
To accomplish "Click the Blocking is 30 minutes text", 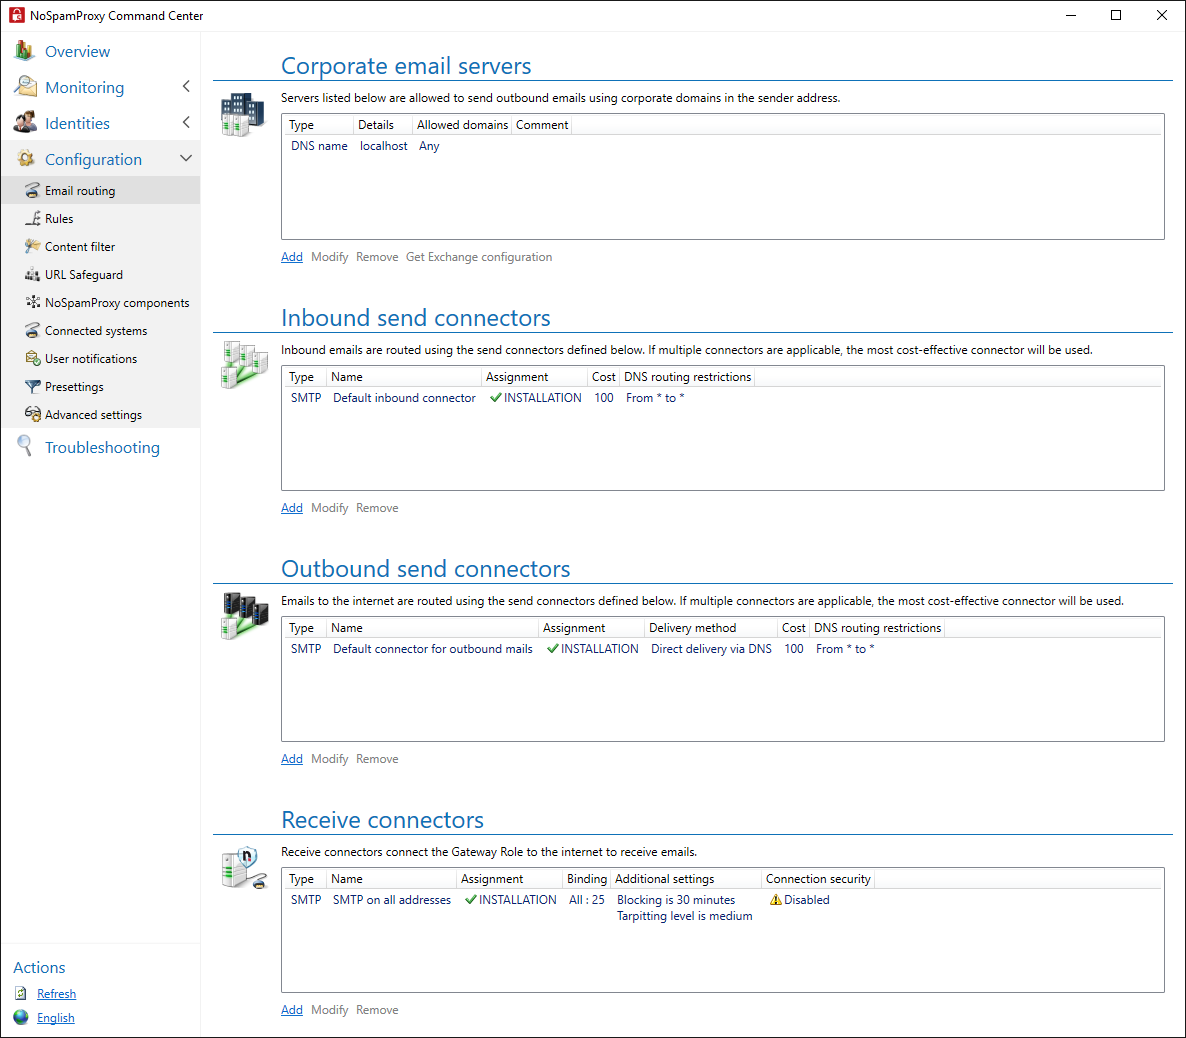I will [675, 900].
